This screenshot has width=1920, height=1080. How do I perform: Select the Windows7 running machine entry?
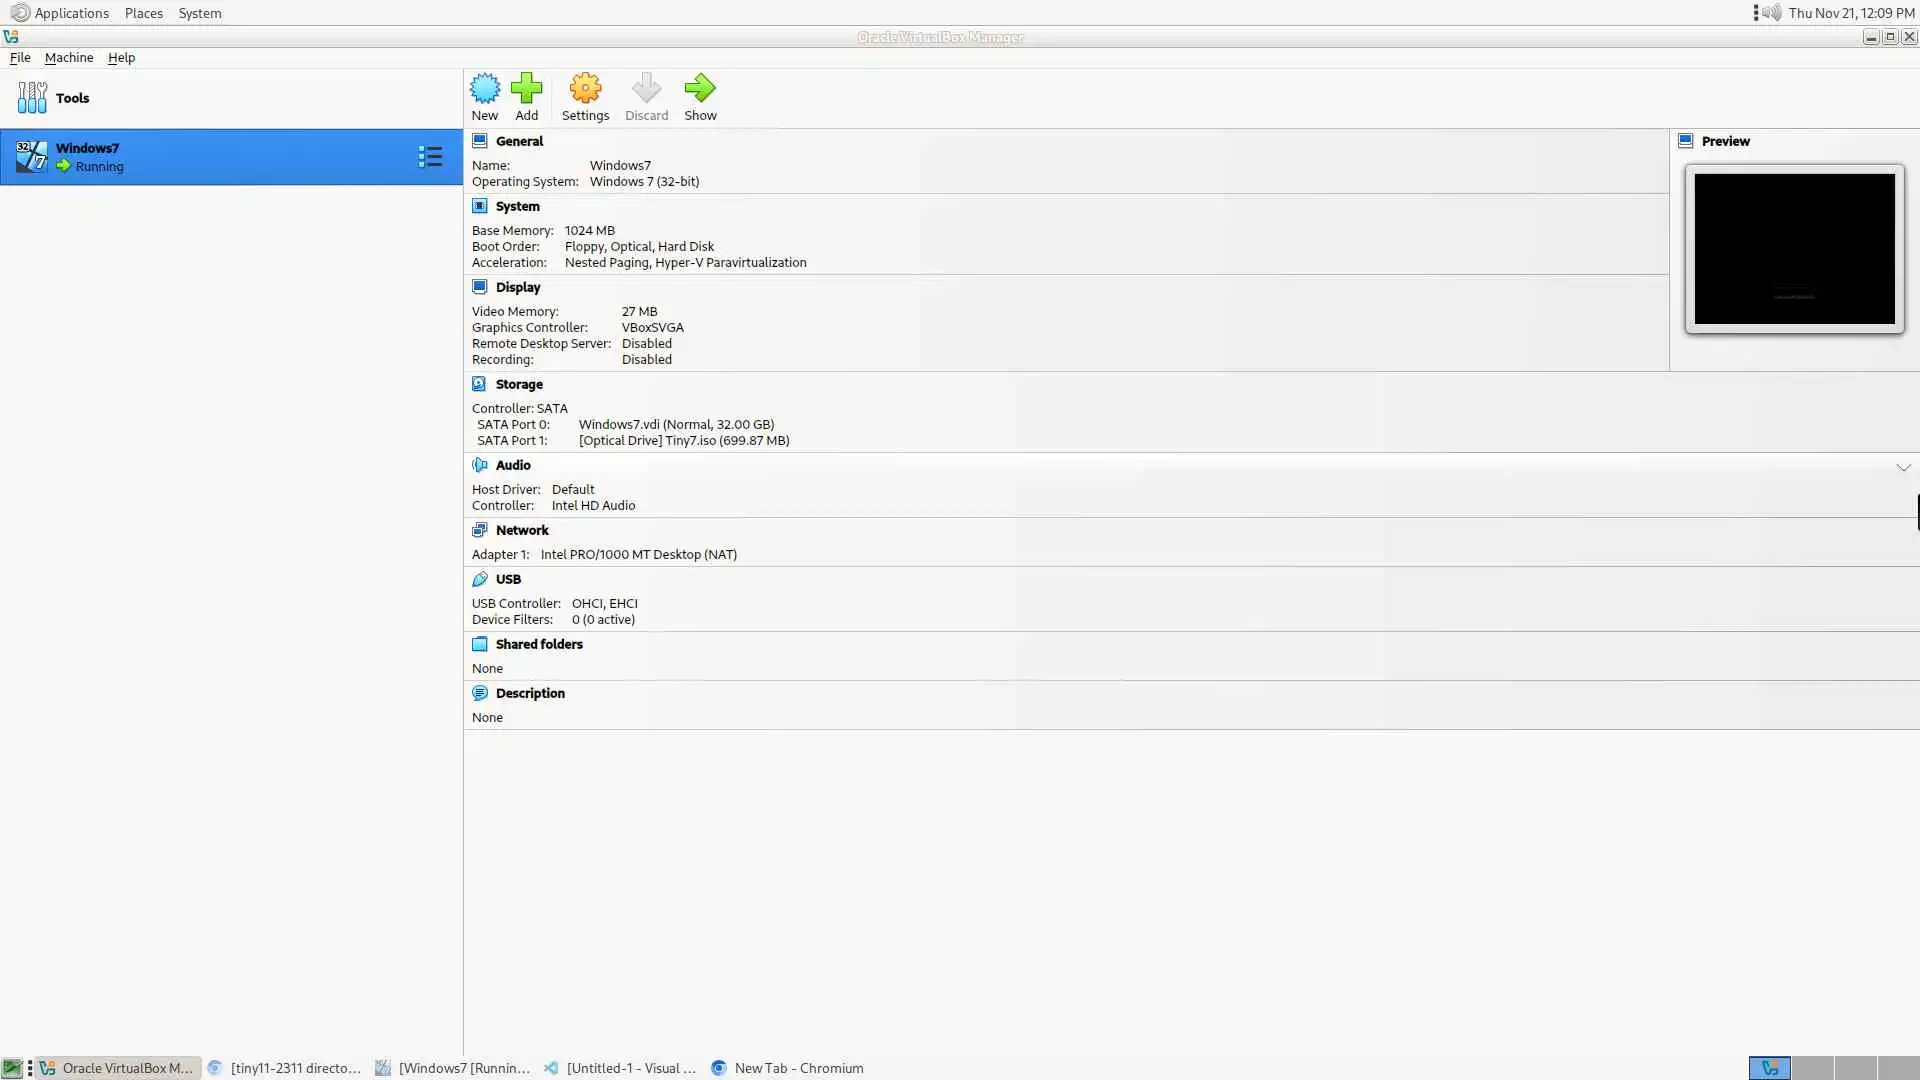200,157
